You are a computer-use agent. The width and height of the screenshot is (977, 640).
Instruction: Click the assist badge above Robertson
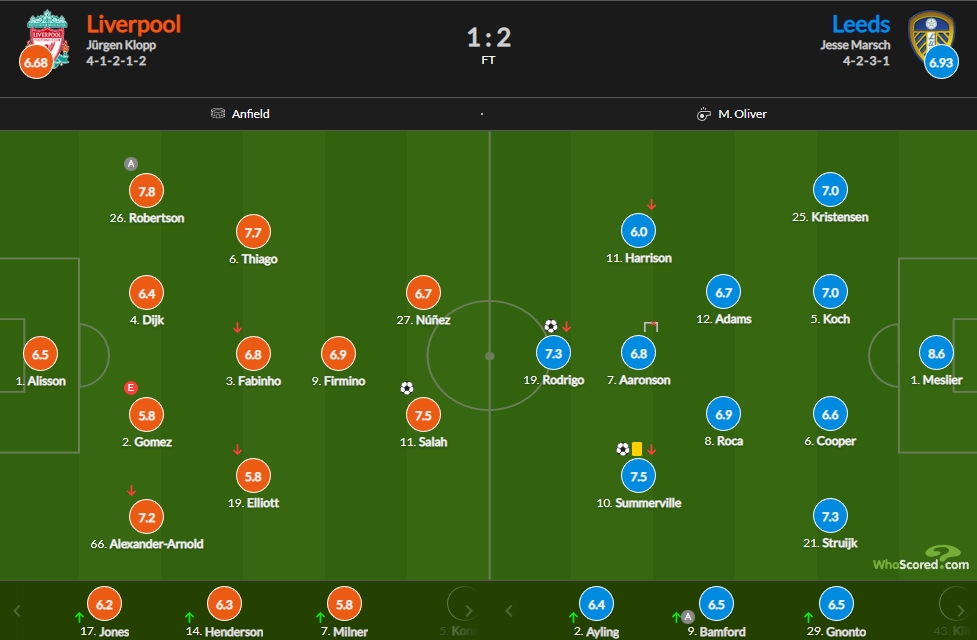(x=130, y=164)
